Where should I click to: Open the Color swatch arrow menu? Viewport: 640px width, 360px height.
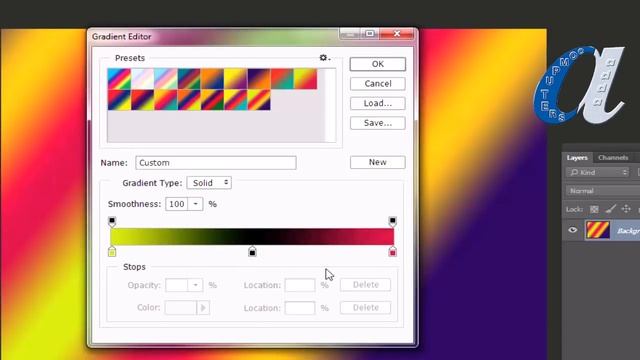[x=203, y=308]
